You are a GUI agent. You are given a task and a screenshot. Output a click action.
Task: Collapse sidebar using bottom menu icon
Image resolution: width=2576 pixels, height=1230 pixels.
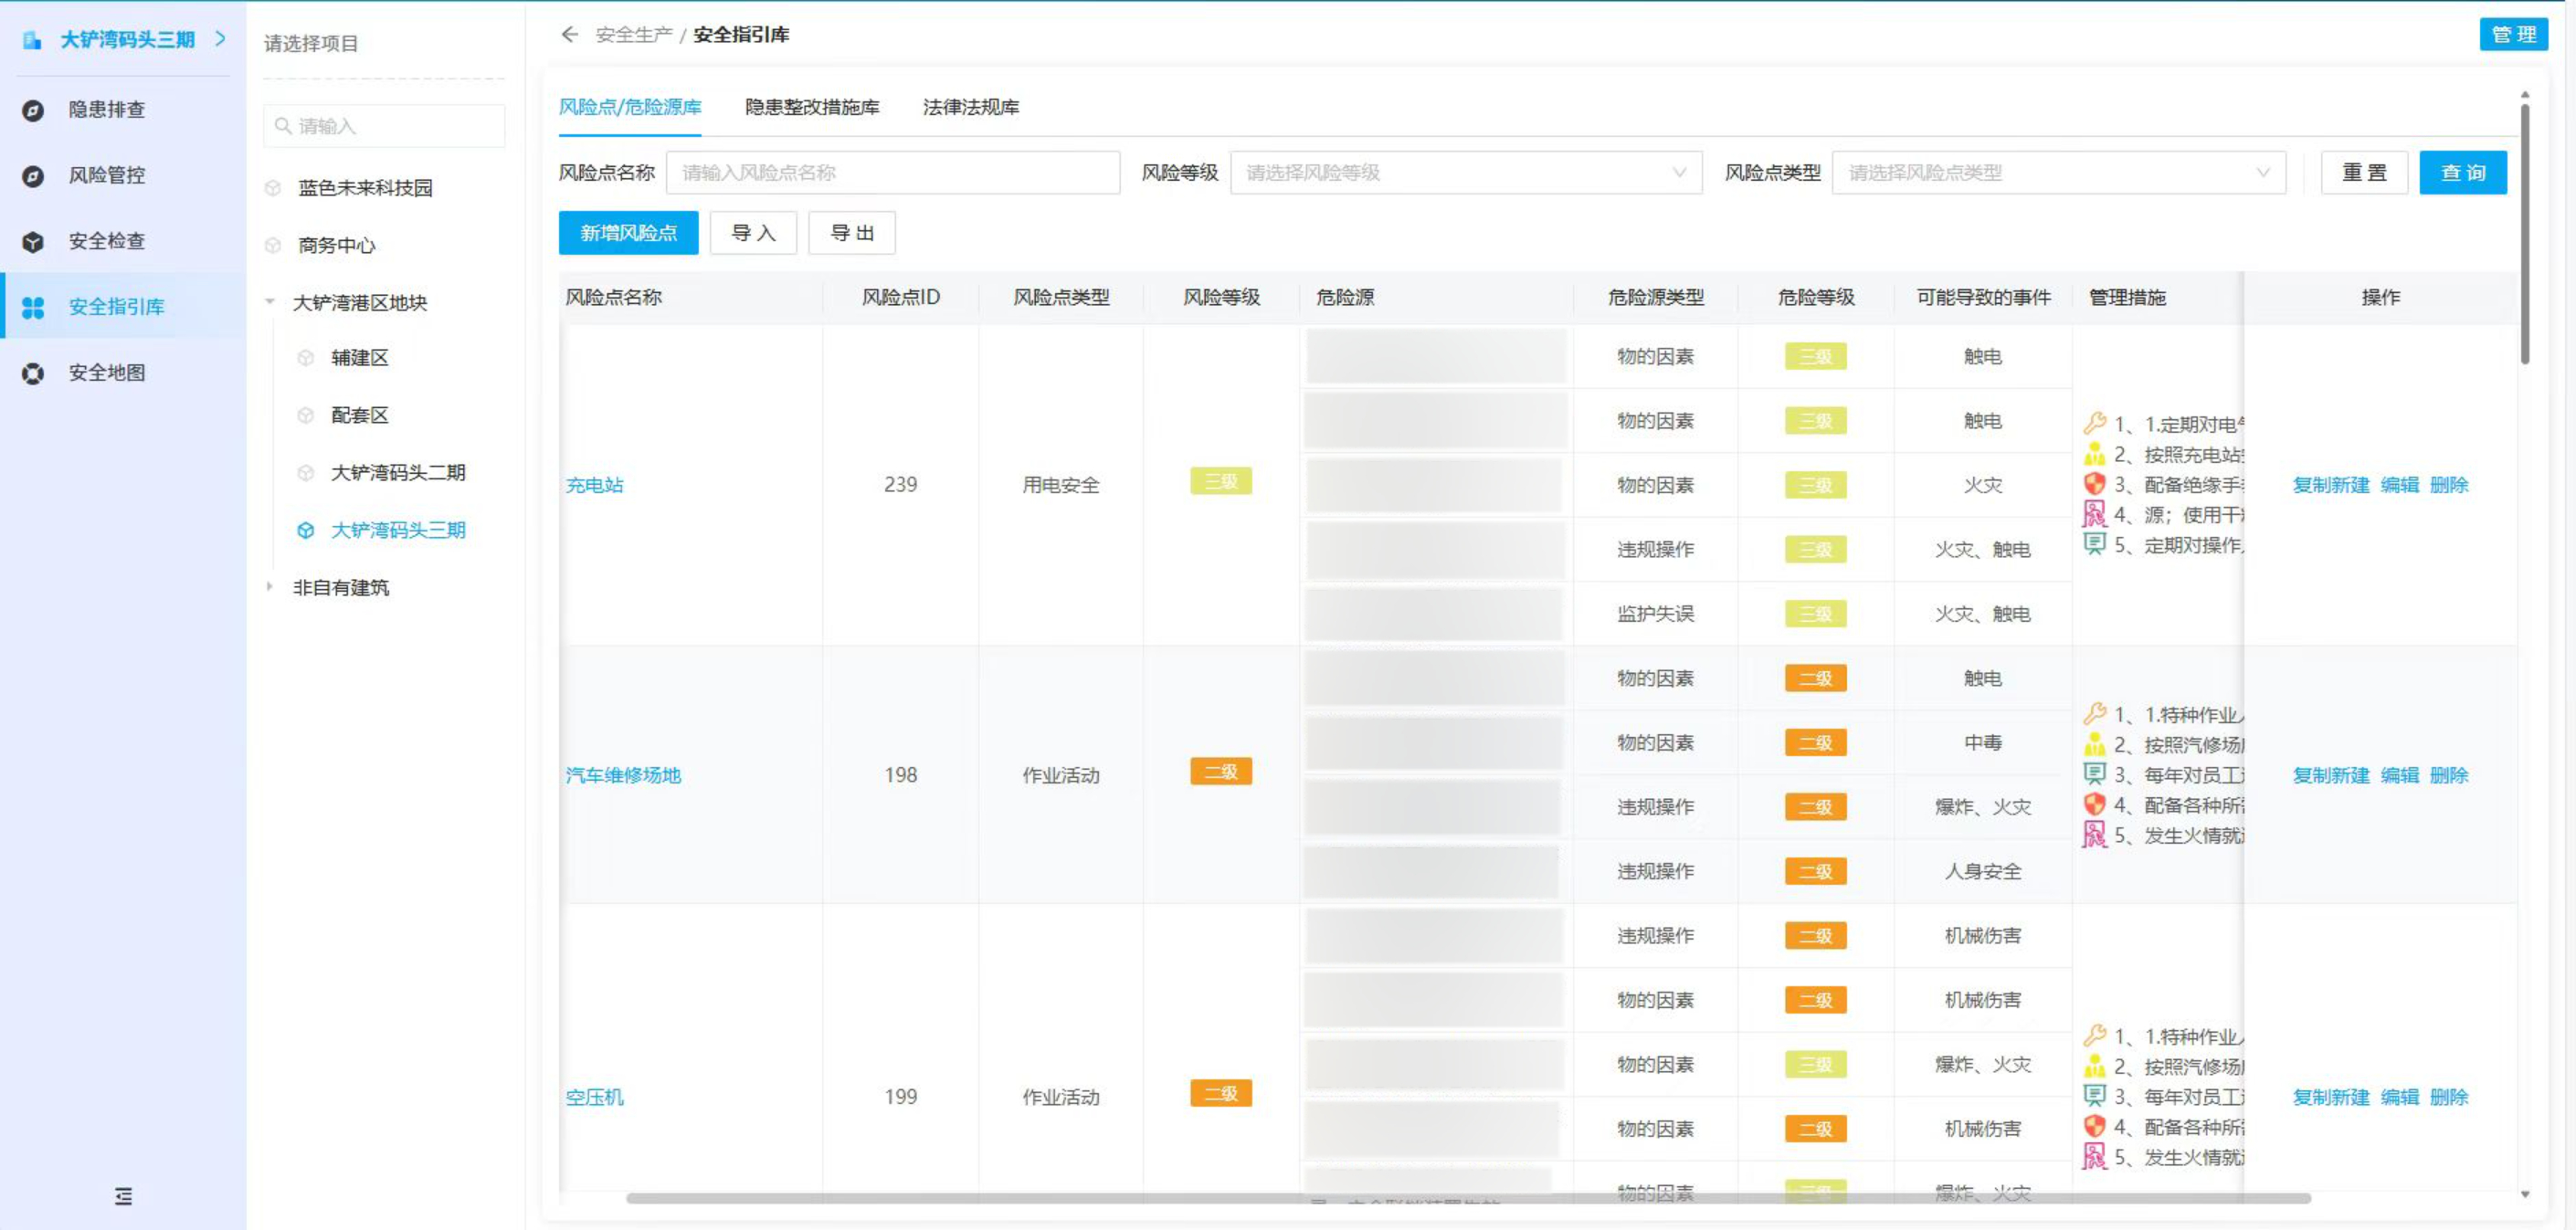123,1196
